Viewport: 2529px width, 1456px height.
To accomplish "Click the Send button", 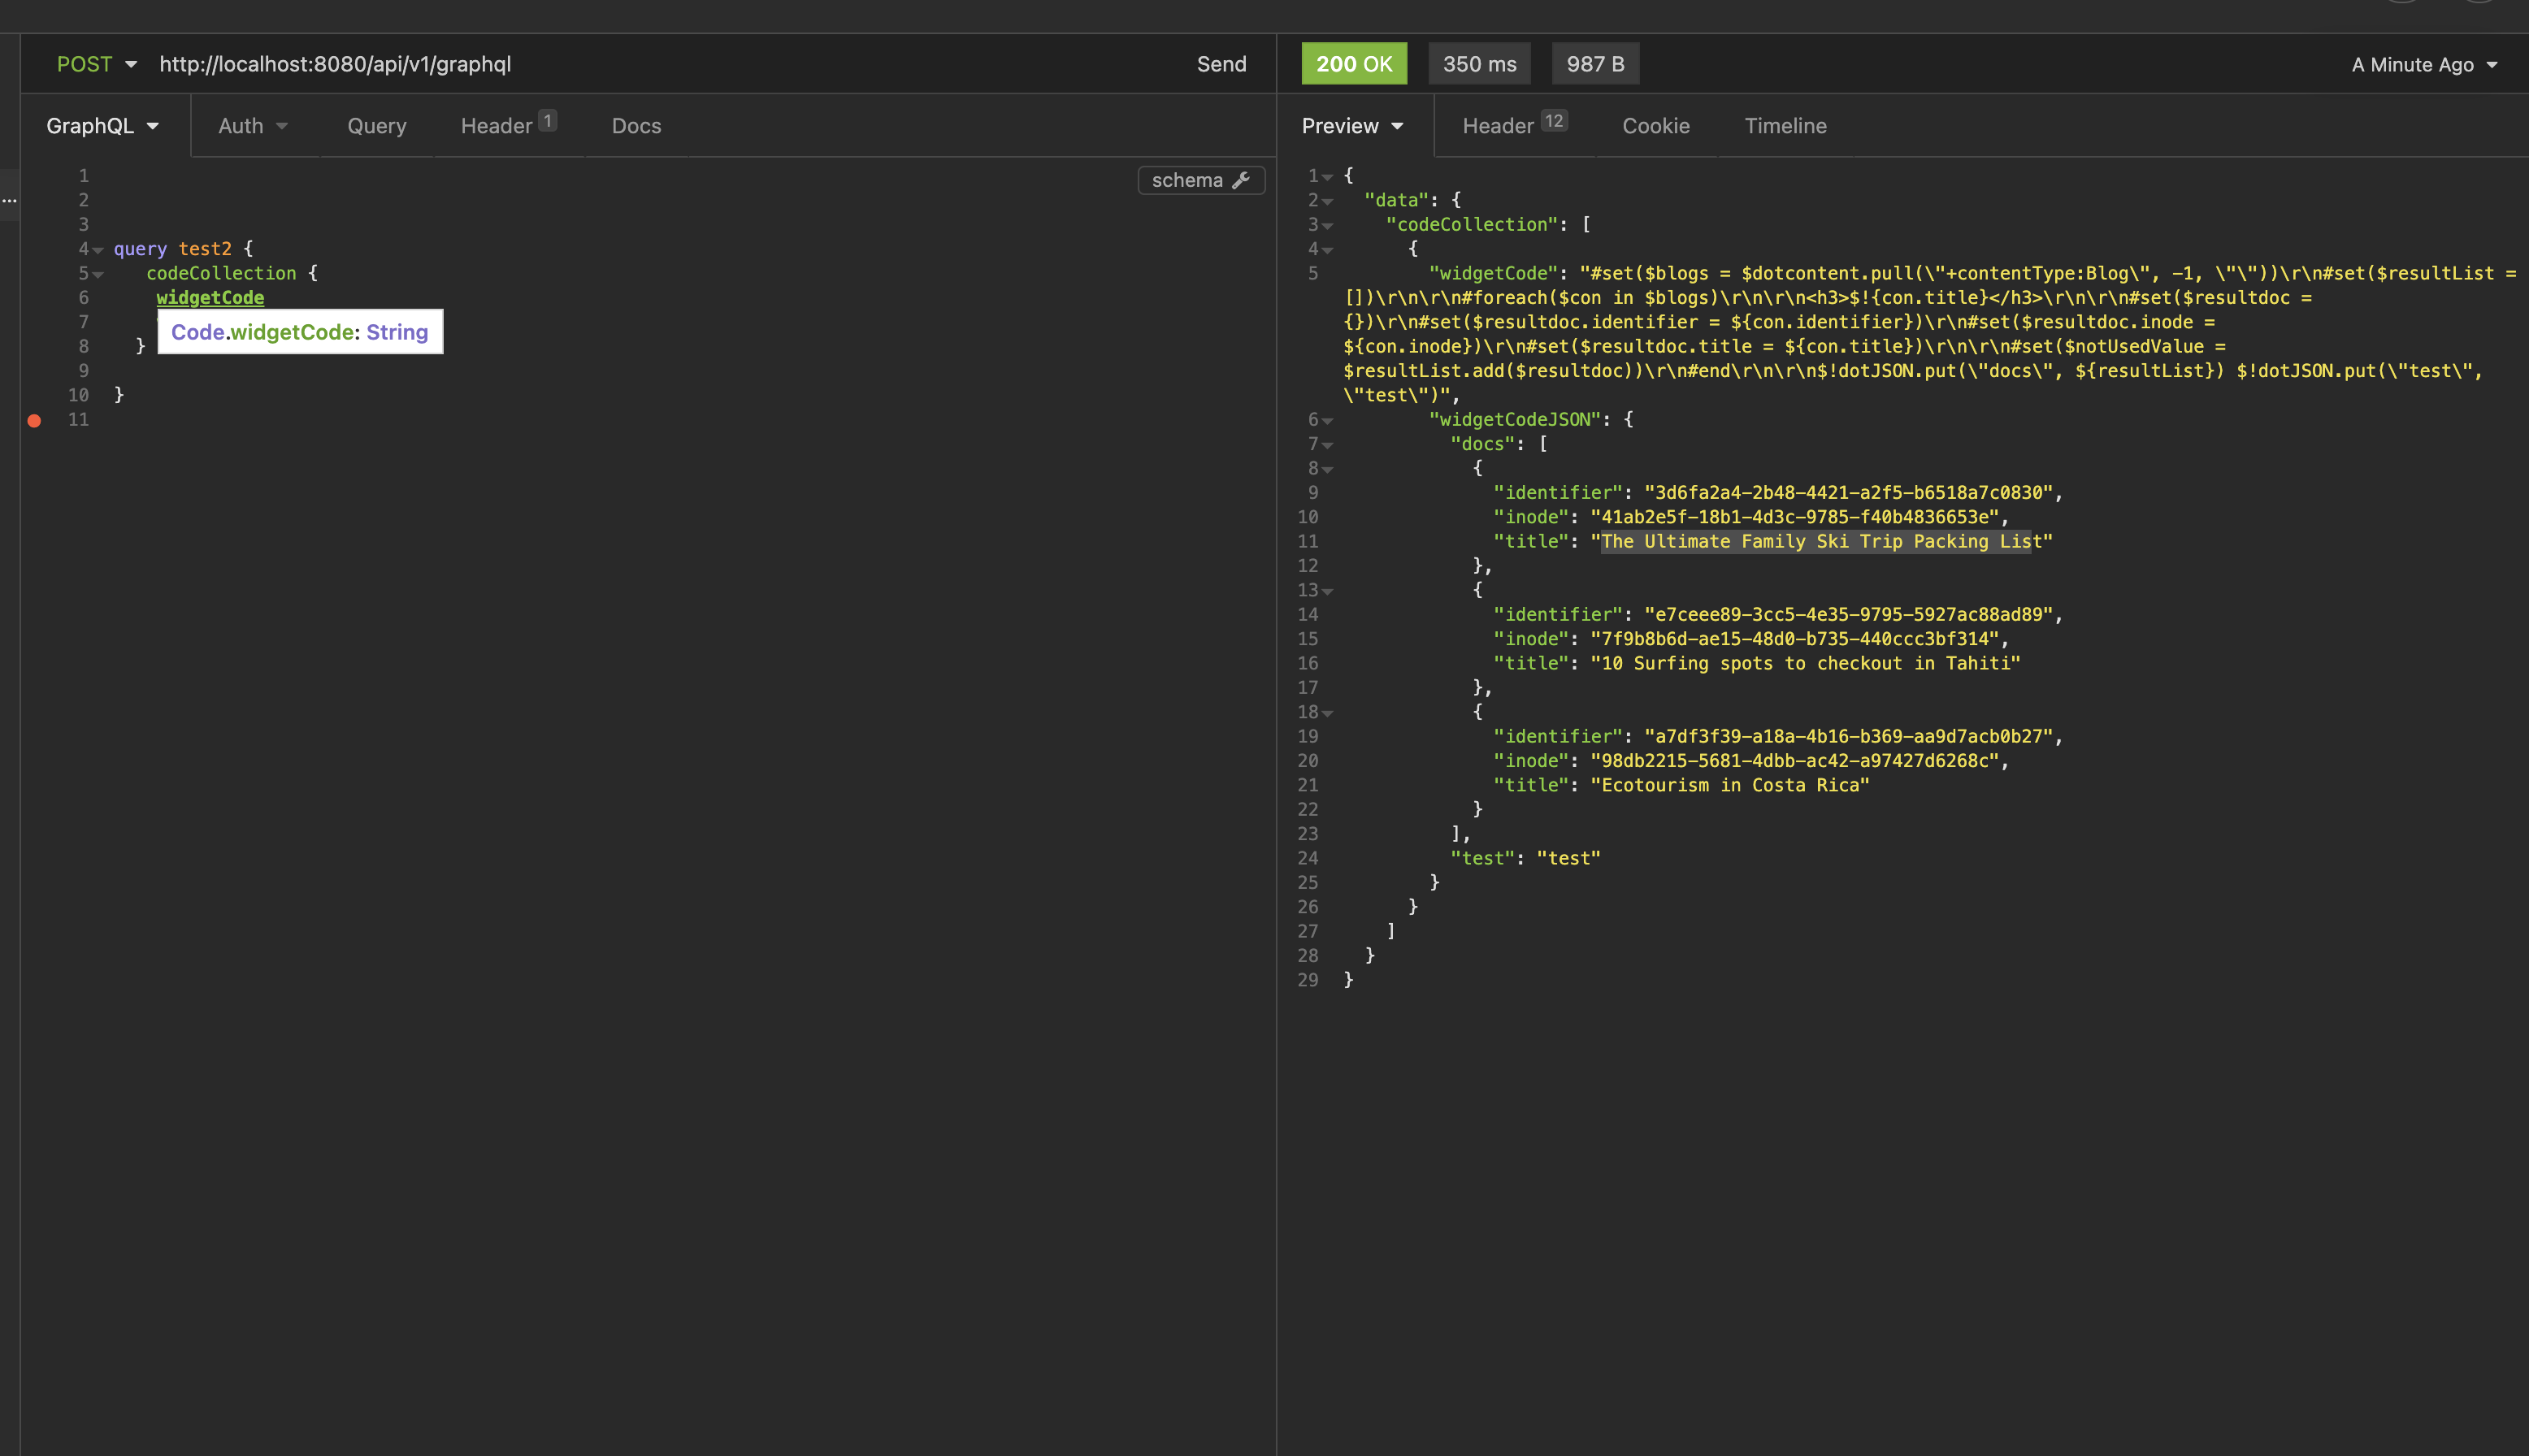I will coord(1221,63).
